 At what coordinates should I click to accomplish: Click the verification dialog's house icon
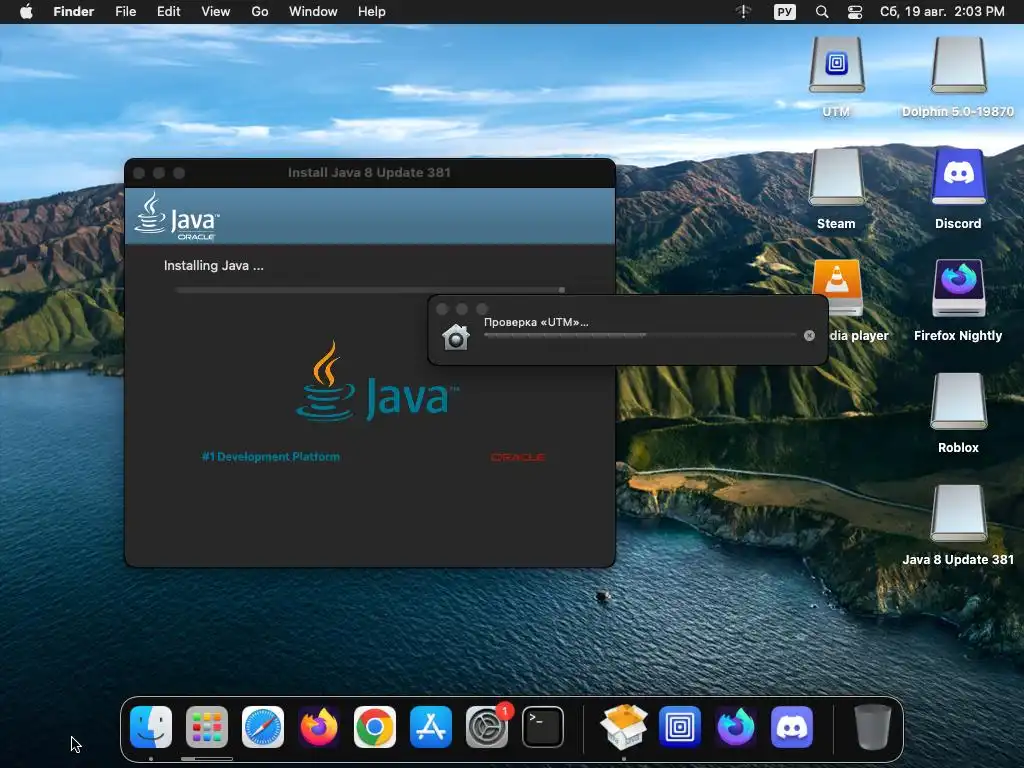[x=456, y=337]
